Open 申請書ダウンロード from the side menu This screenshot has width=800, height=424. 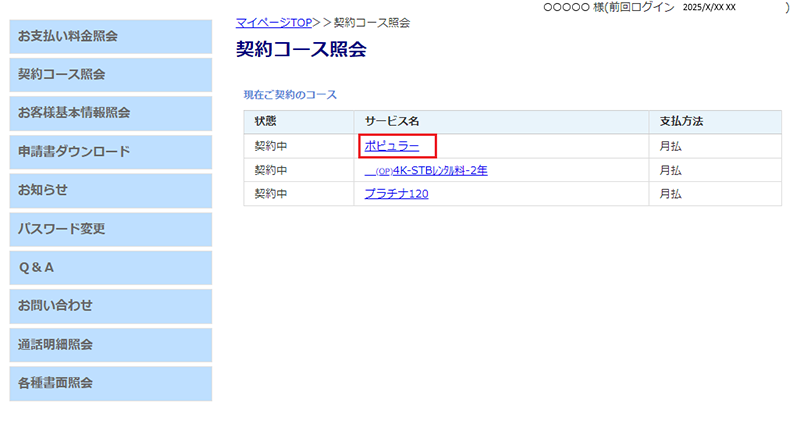(x=110, y=152)
